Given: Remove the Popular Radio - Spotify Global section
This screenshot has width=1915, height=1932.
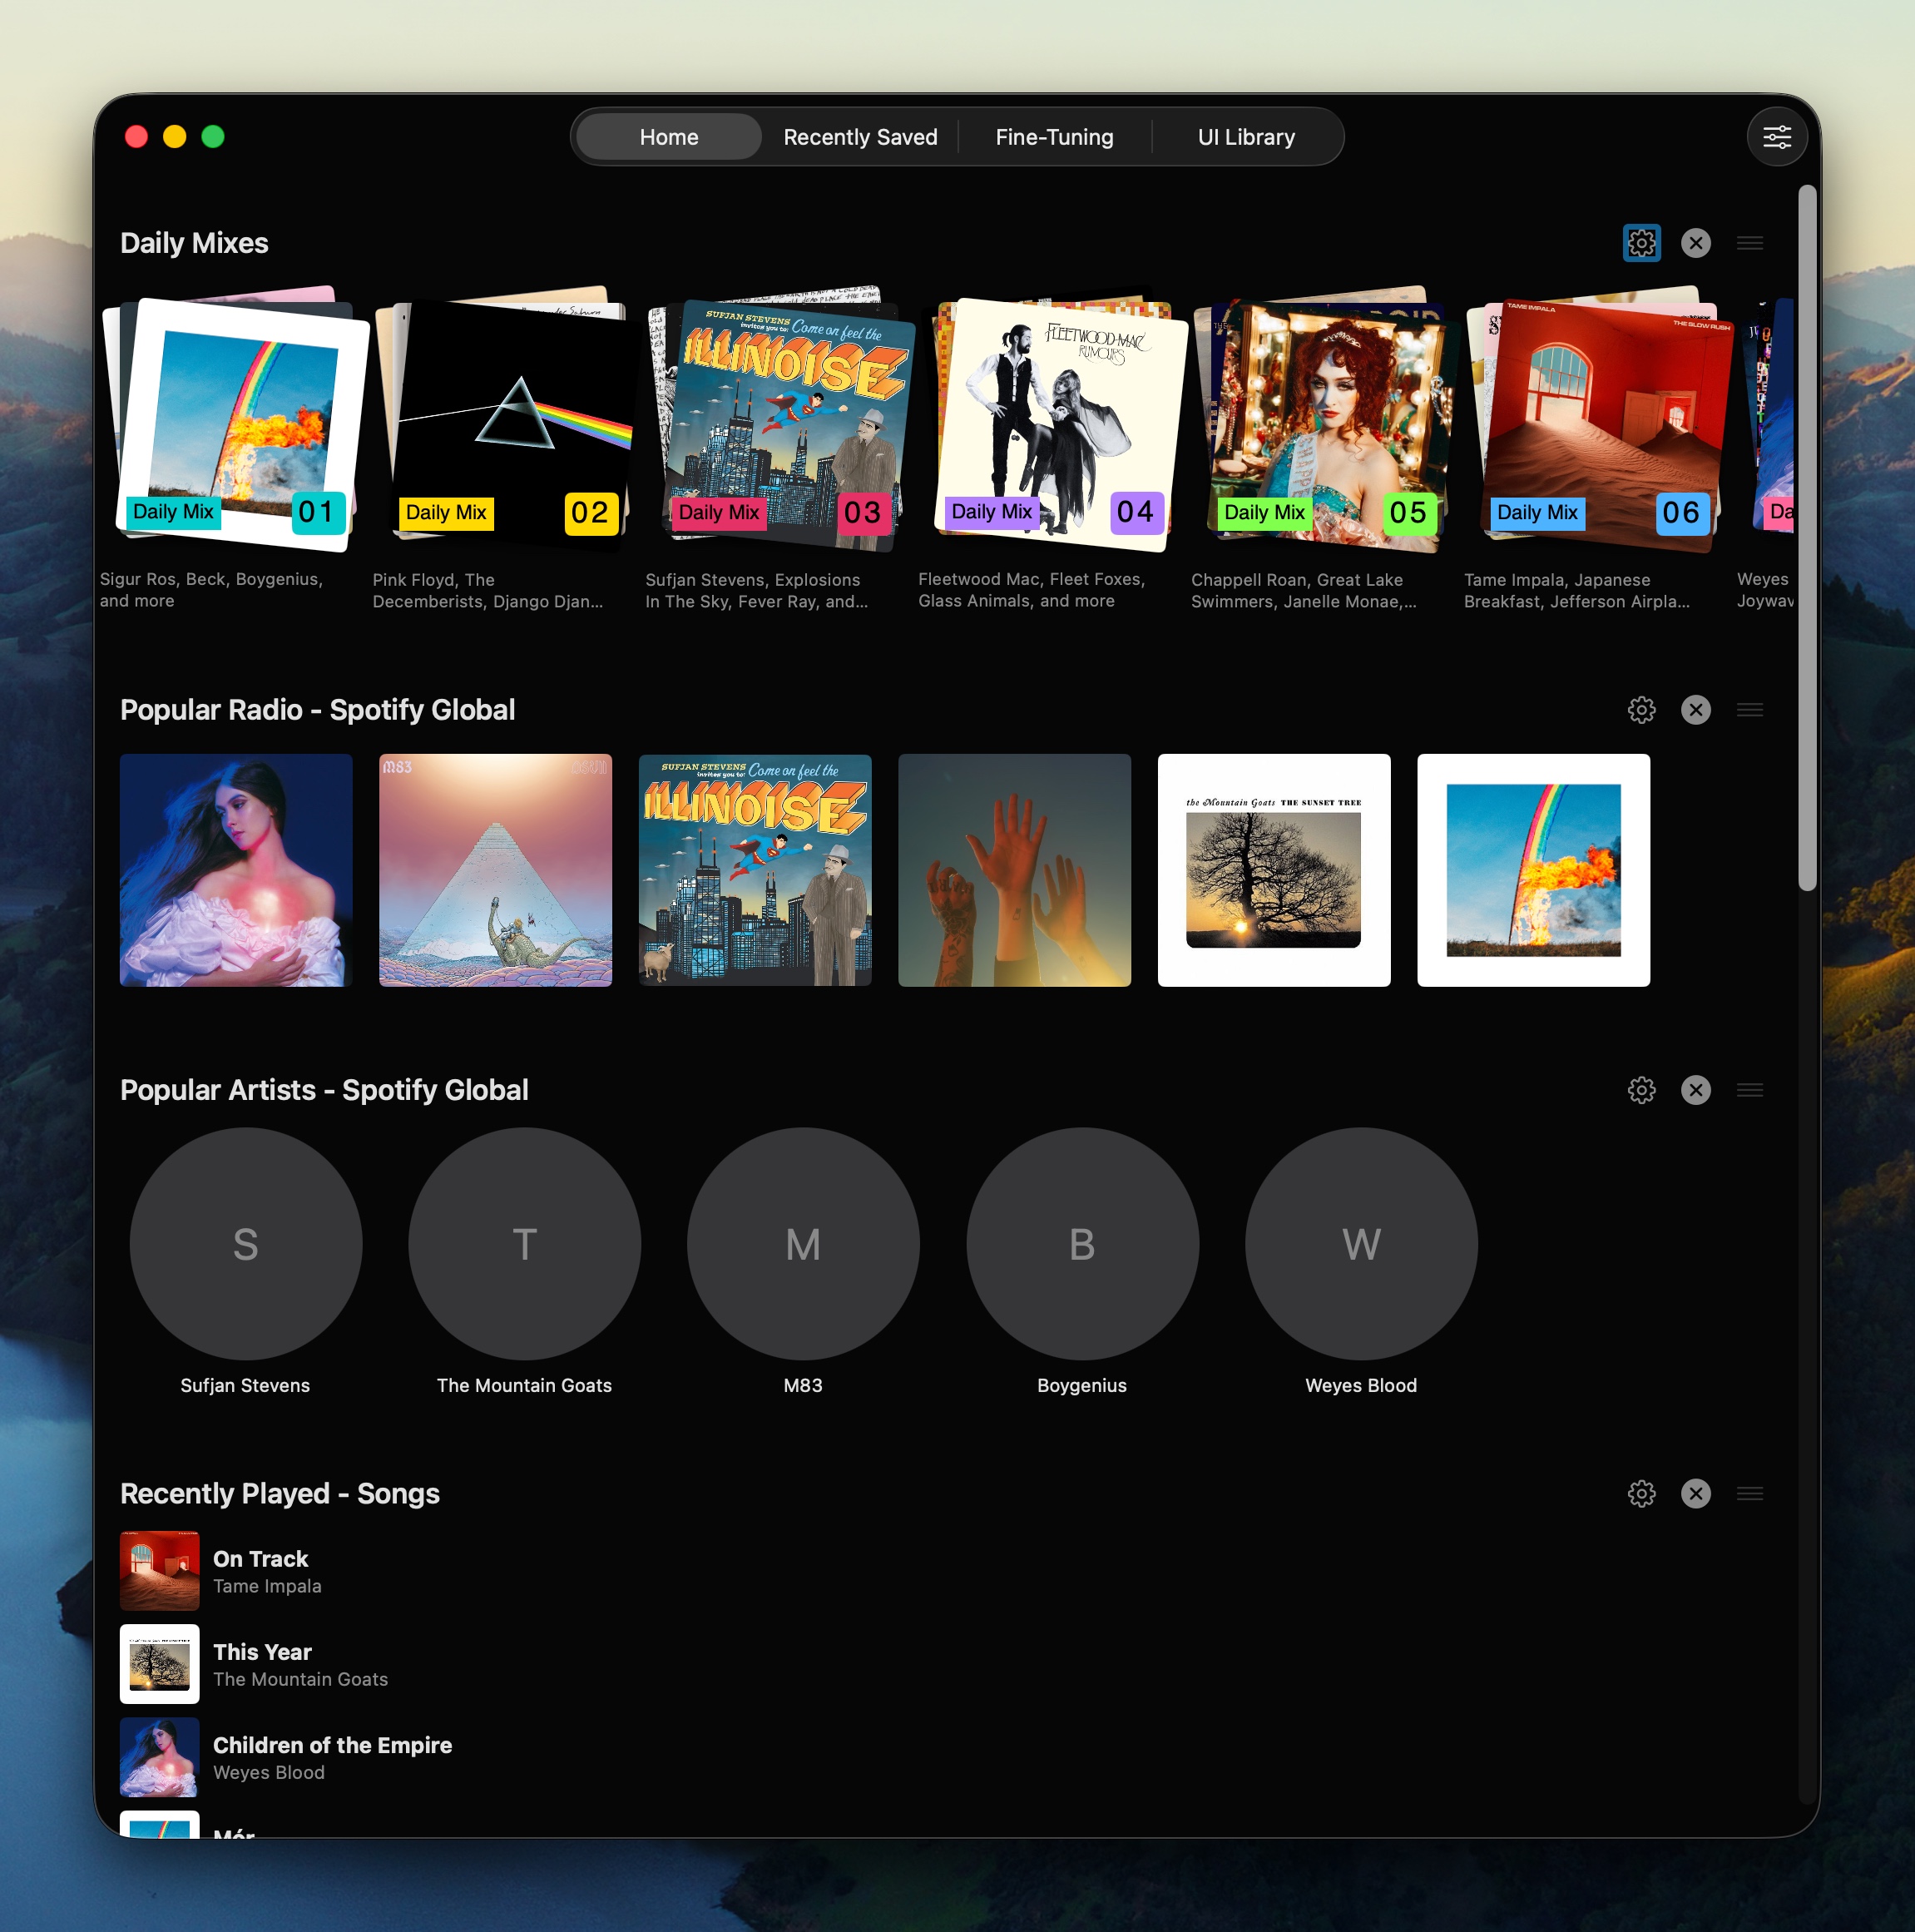Looking at the screenshot, I should point(1696,710).
